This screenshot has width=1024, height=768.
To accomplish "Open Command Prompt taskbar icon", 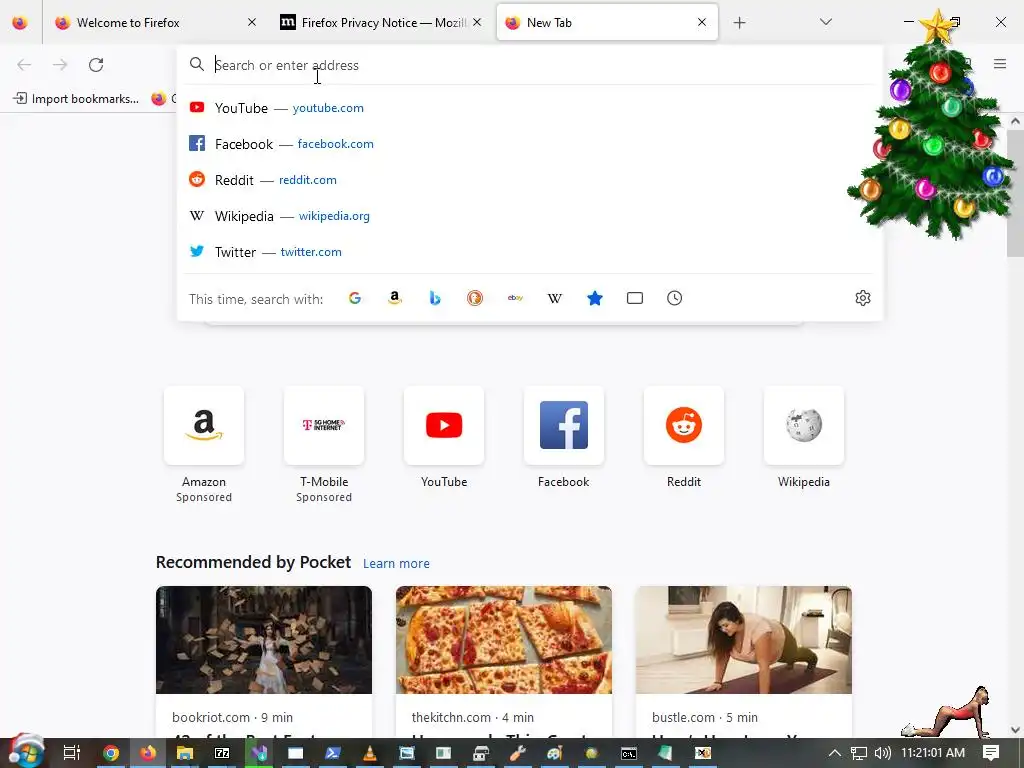I will [628, 753].
